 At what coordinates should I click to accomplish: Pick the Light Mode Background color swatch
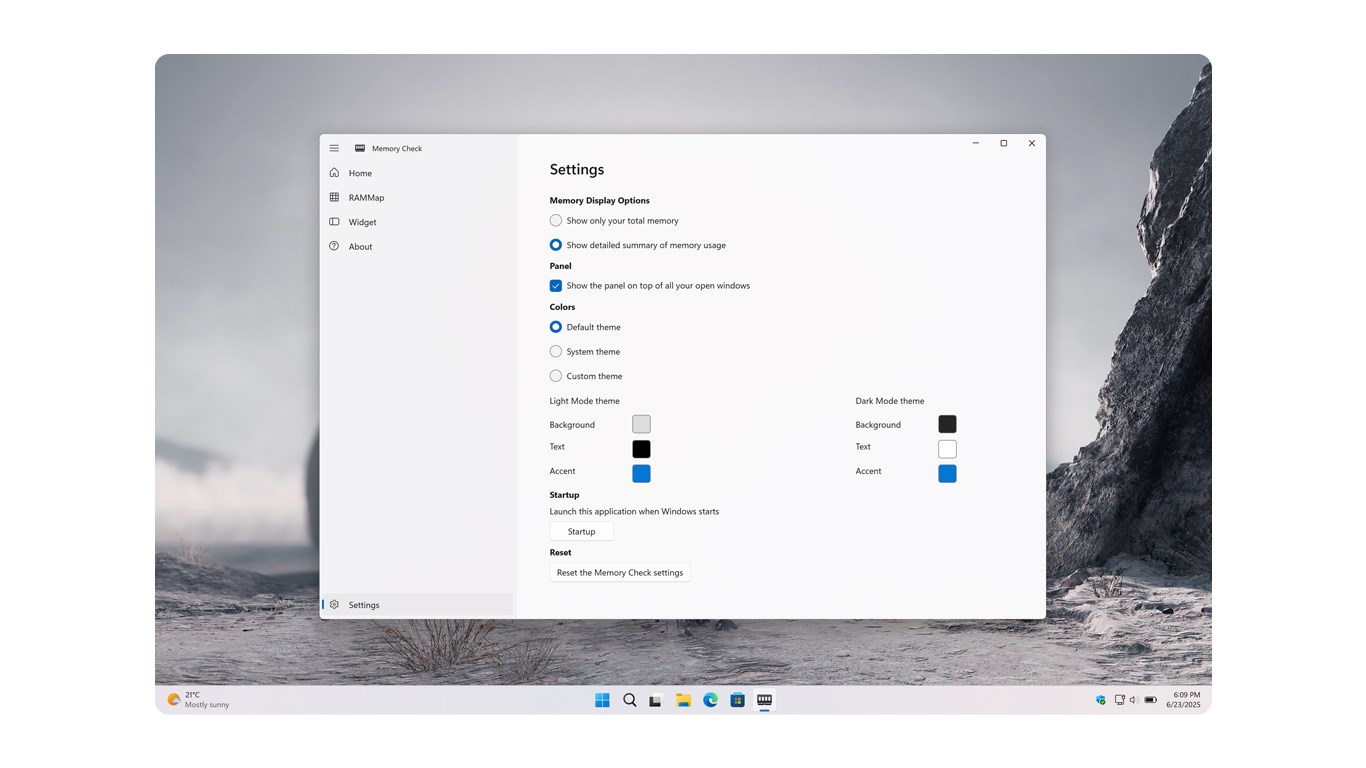pyautogui.click(x=641, y=424)
